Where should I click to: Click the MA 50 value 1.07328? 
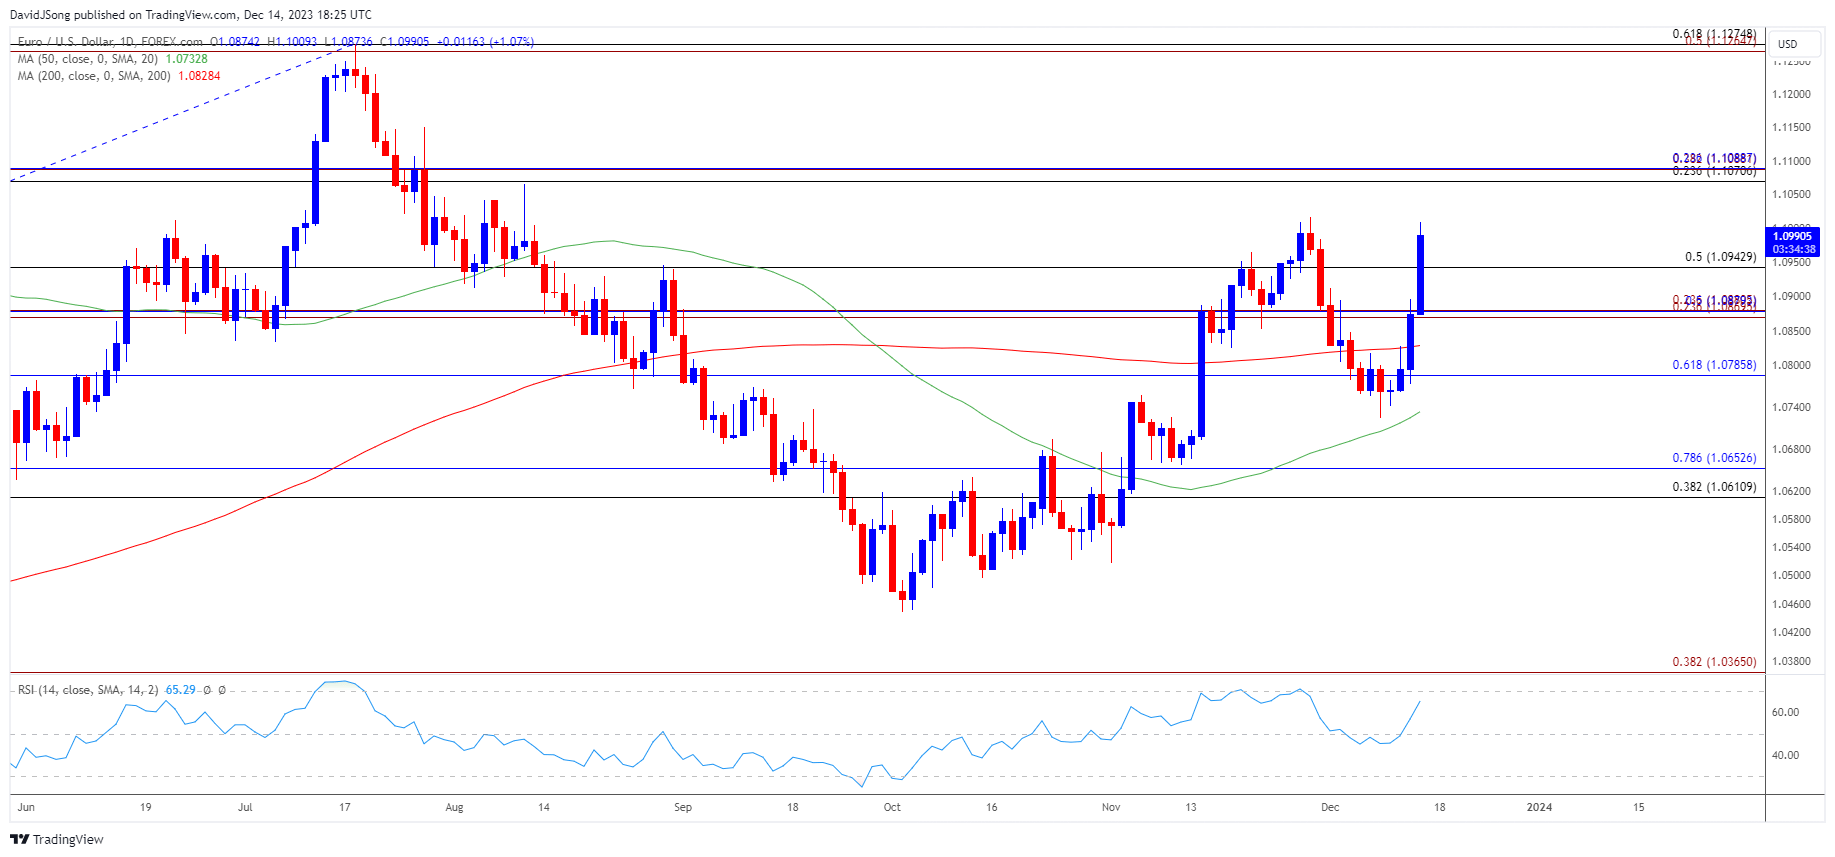(187, 59)
